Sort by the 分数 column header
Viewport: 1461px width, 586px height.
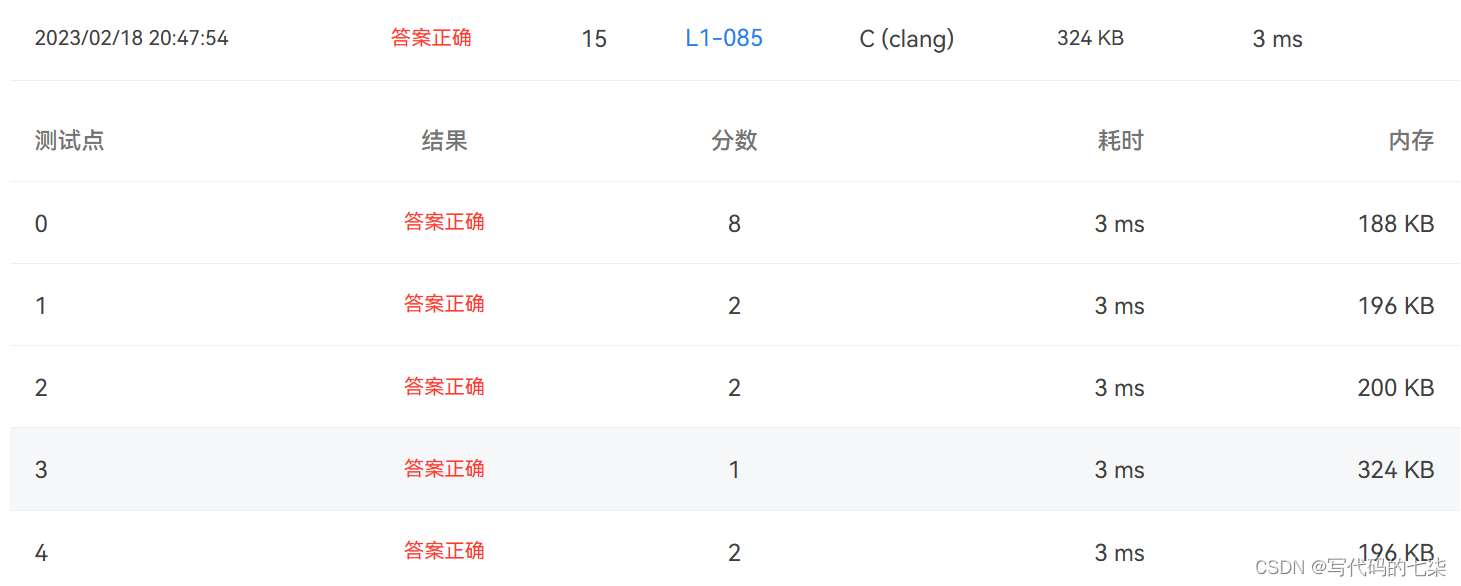[x=734, y=140]
